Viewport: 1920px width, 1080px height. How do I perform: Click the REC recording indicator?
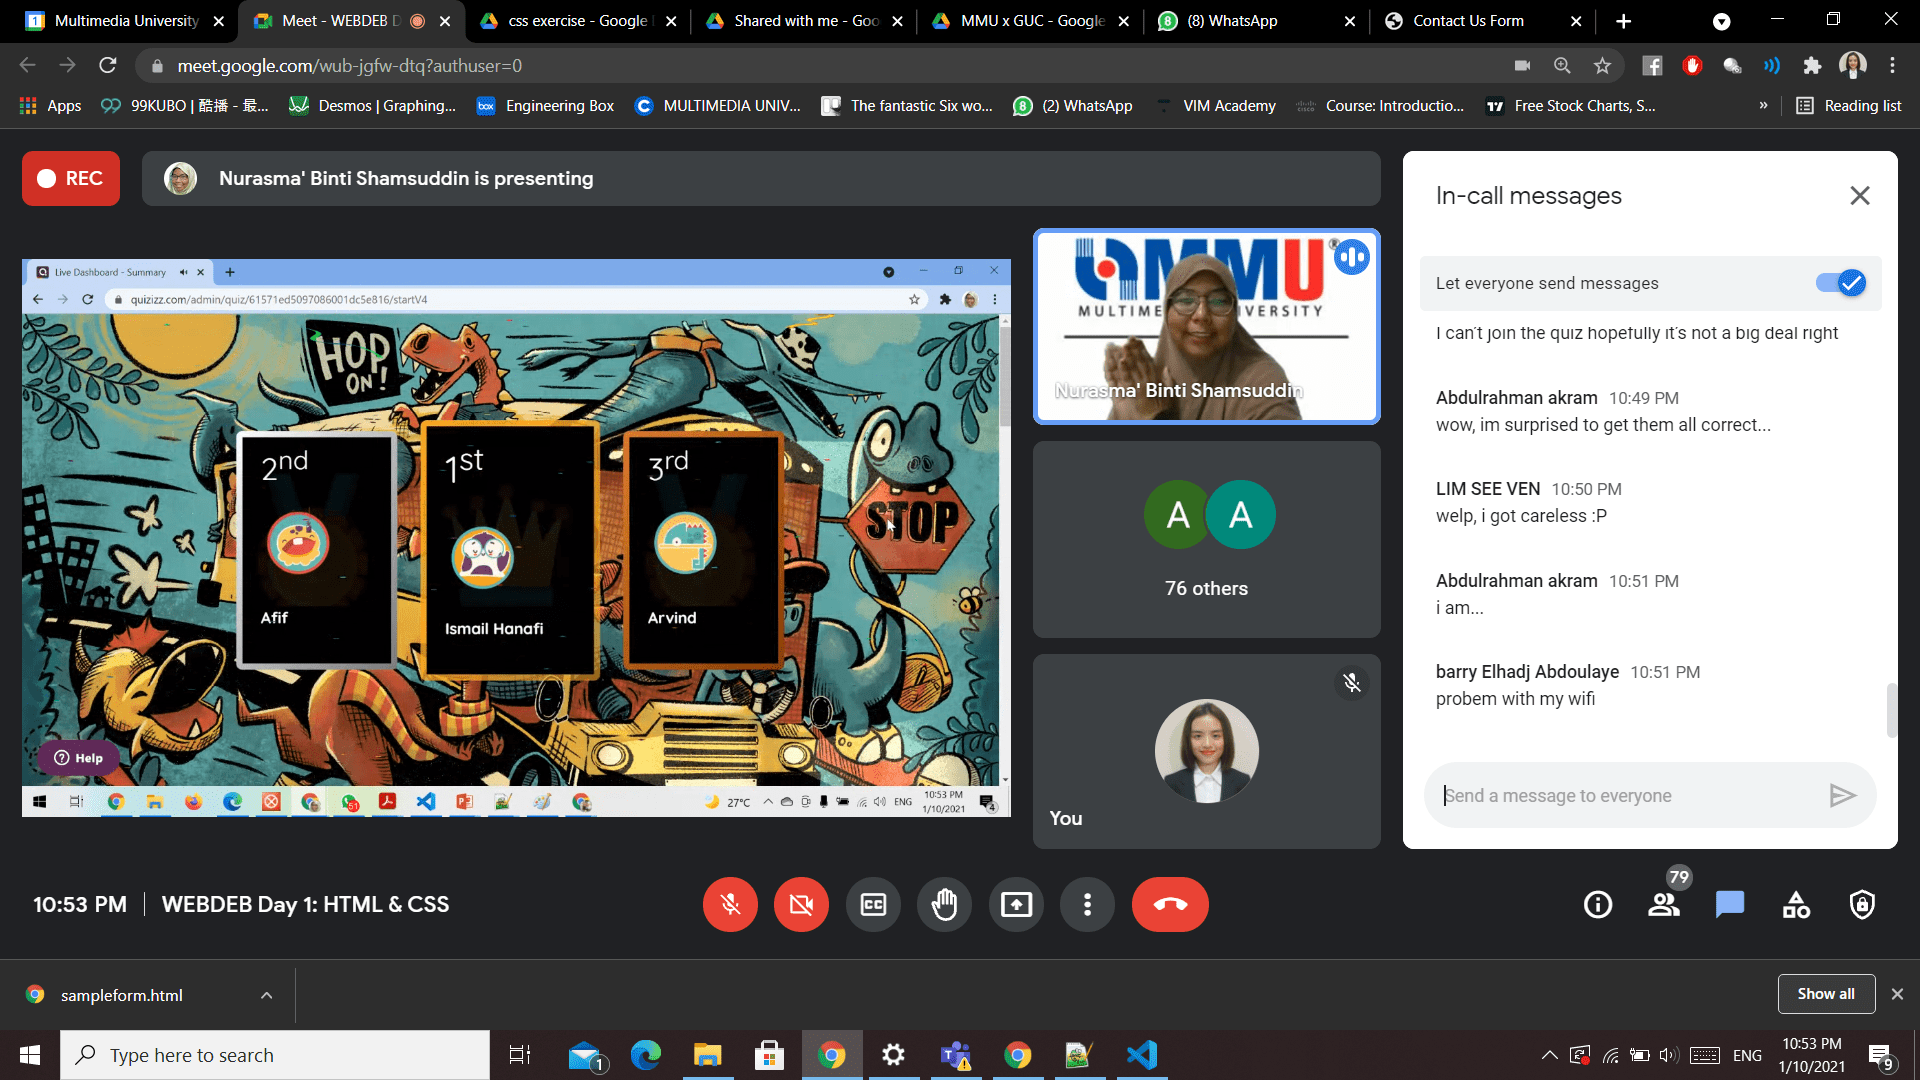[x=71, y=179]
